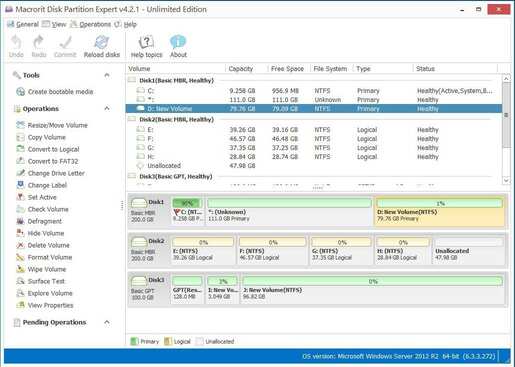Select GPT reserved 128.0 MB block
This screenshot has width=515, height=367.
[x=187, y=289]
